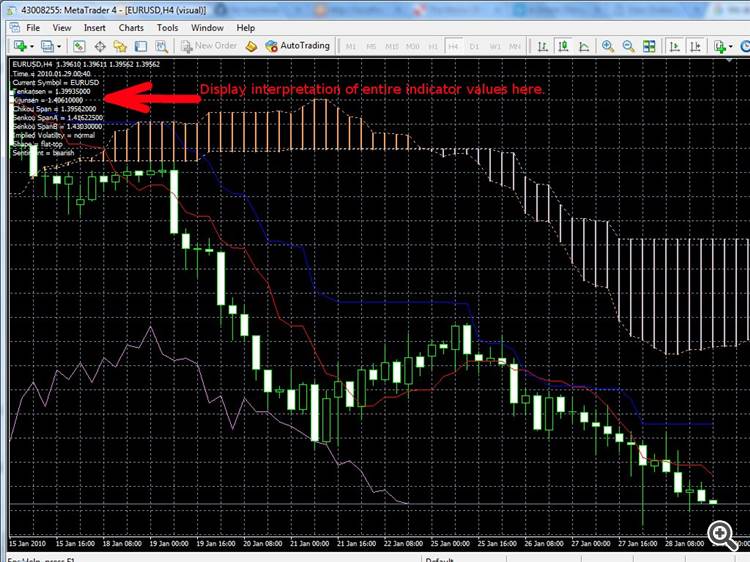This screenshot has width=750, height=562.
Task: Click the '25 Jan 00:00' time axis label
Action: (450, 543)
